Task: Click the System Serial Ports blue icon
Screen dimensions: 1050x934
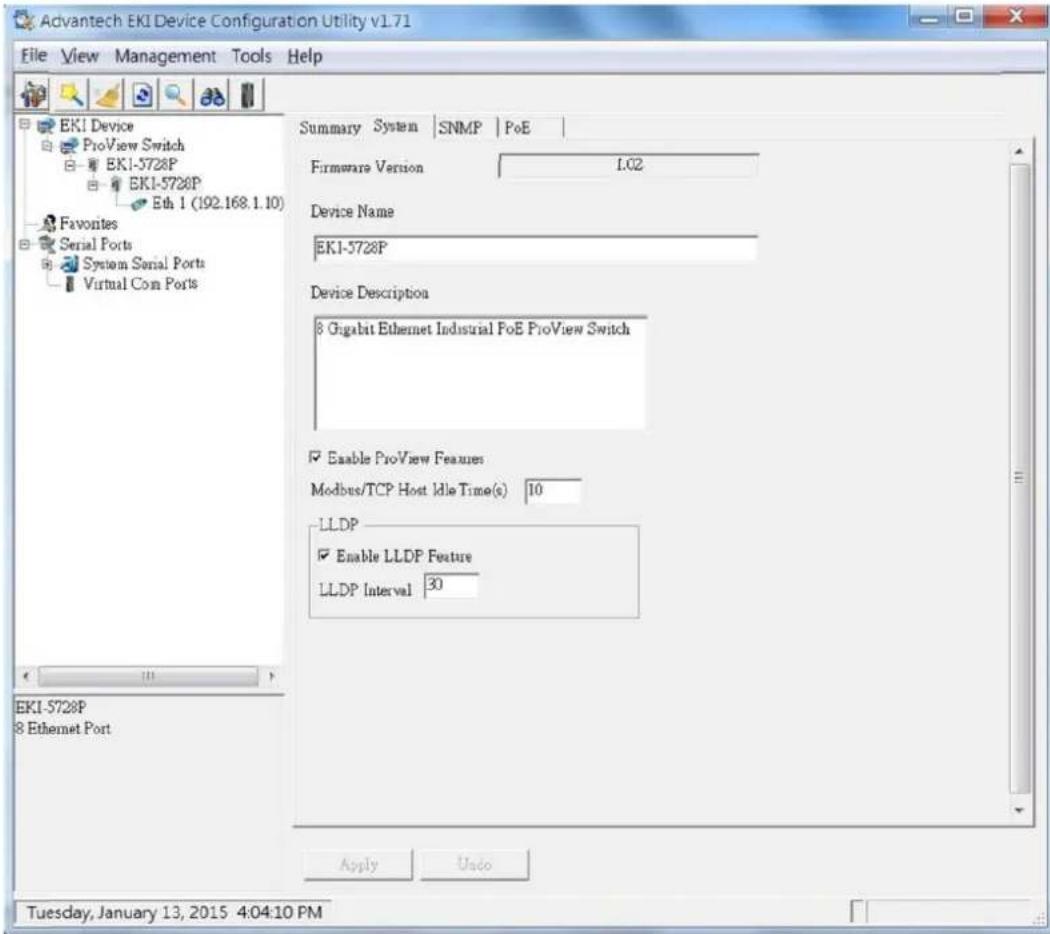Action: click(70, 264)
